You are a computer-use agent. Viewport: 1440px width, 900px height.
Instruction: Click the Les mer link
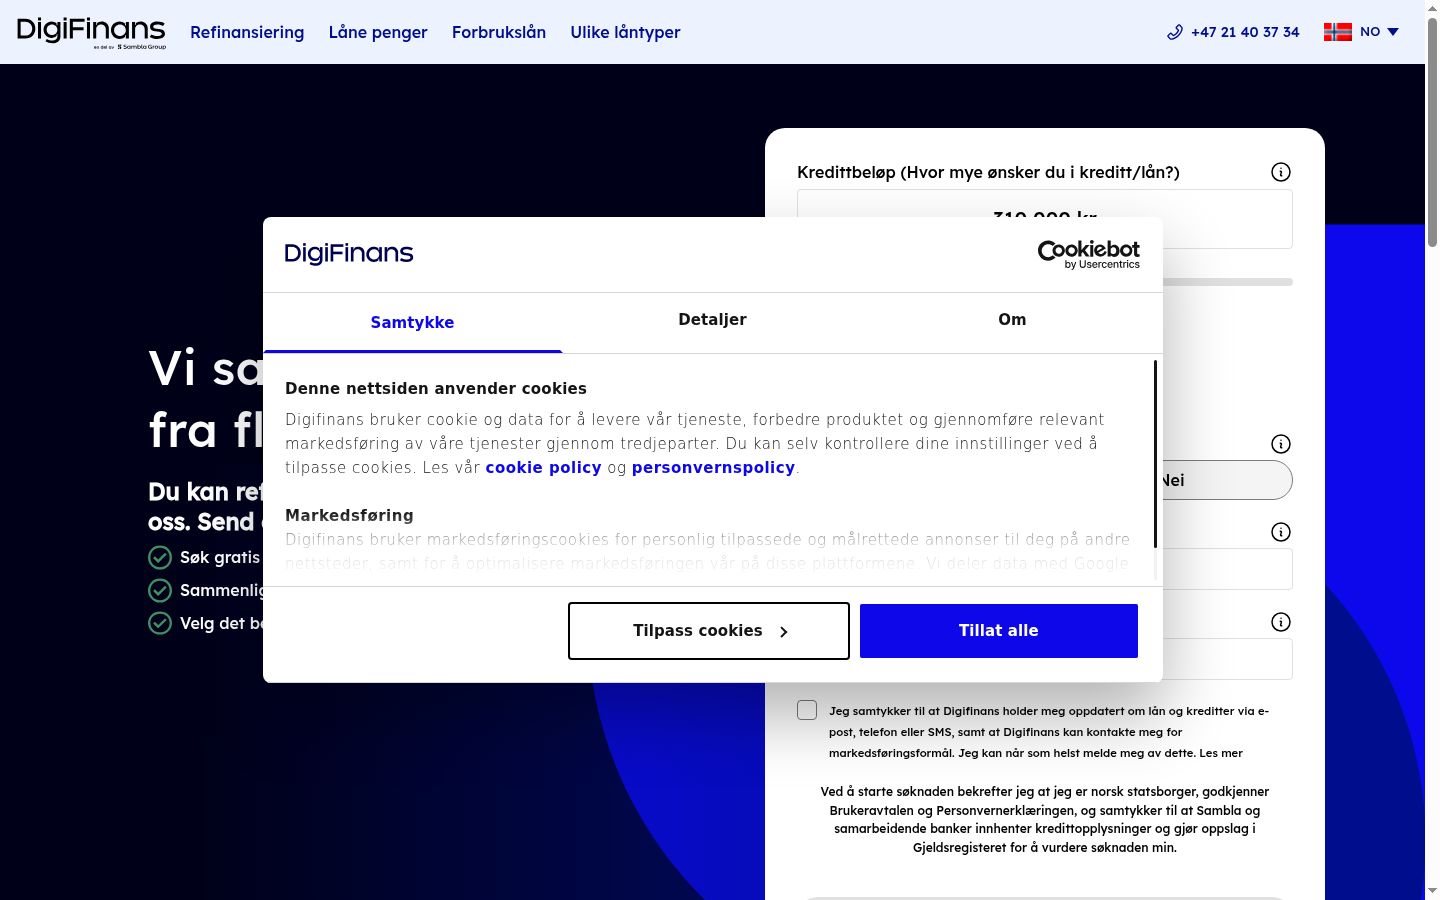coord(1221,753)
